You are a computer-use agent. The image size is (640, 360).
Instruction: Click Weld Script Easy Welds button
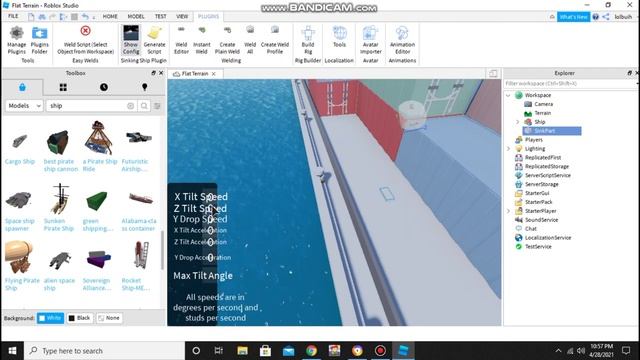pyautogui.click(x=85, y=40)
